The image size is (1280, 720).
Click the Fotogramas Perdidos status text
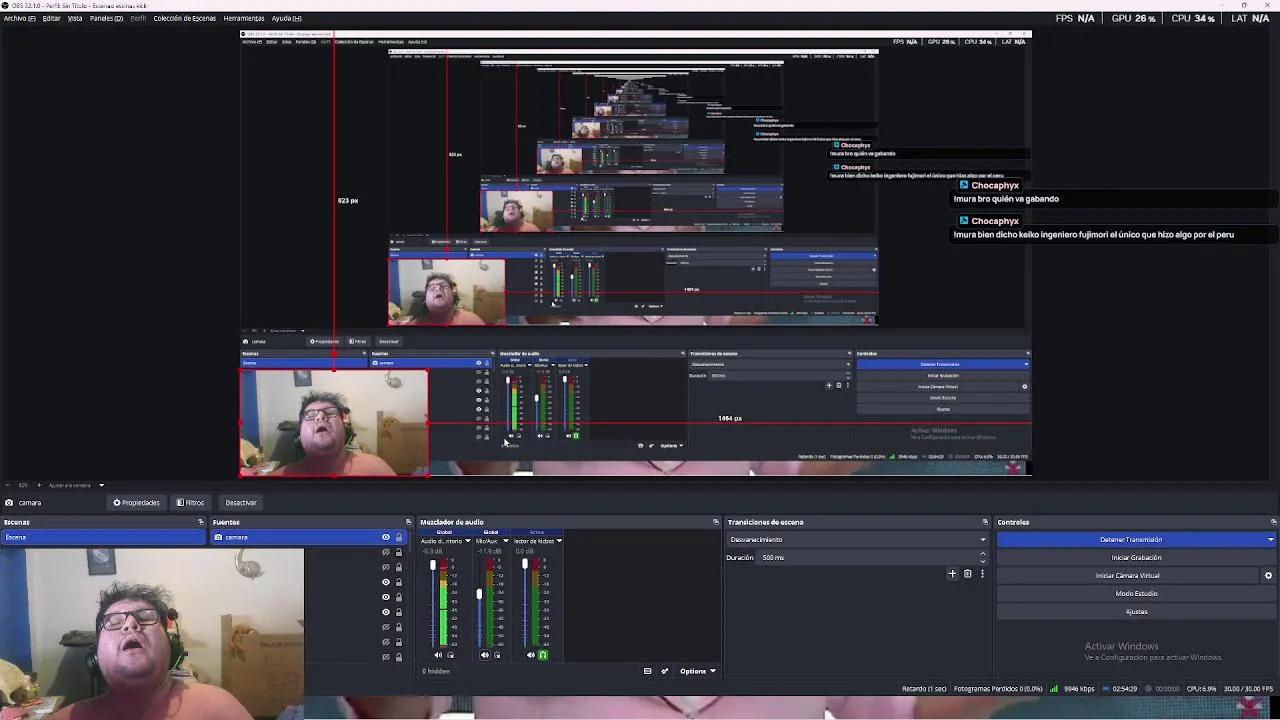pyautogui.click(x=998, y=688)
